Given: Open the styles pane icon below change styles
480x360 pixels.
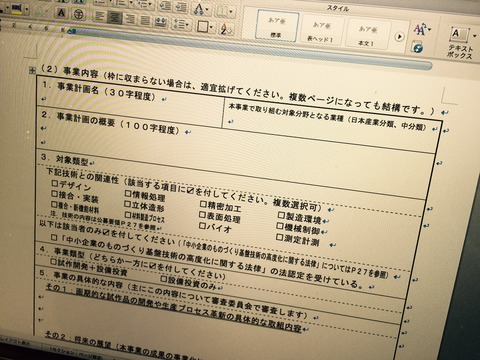Looking at the screenshot, I should pyautogui.click(x=417, y=48).
